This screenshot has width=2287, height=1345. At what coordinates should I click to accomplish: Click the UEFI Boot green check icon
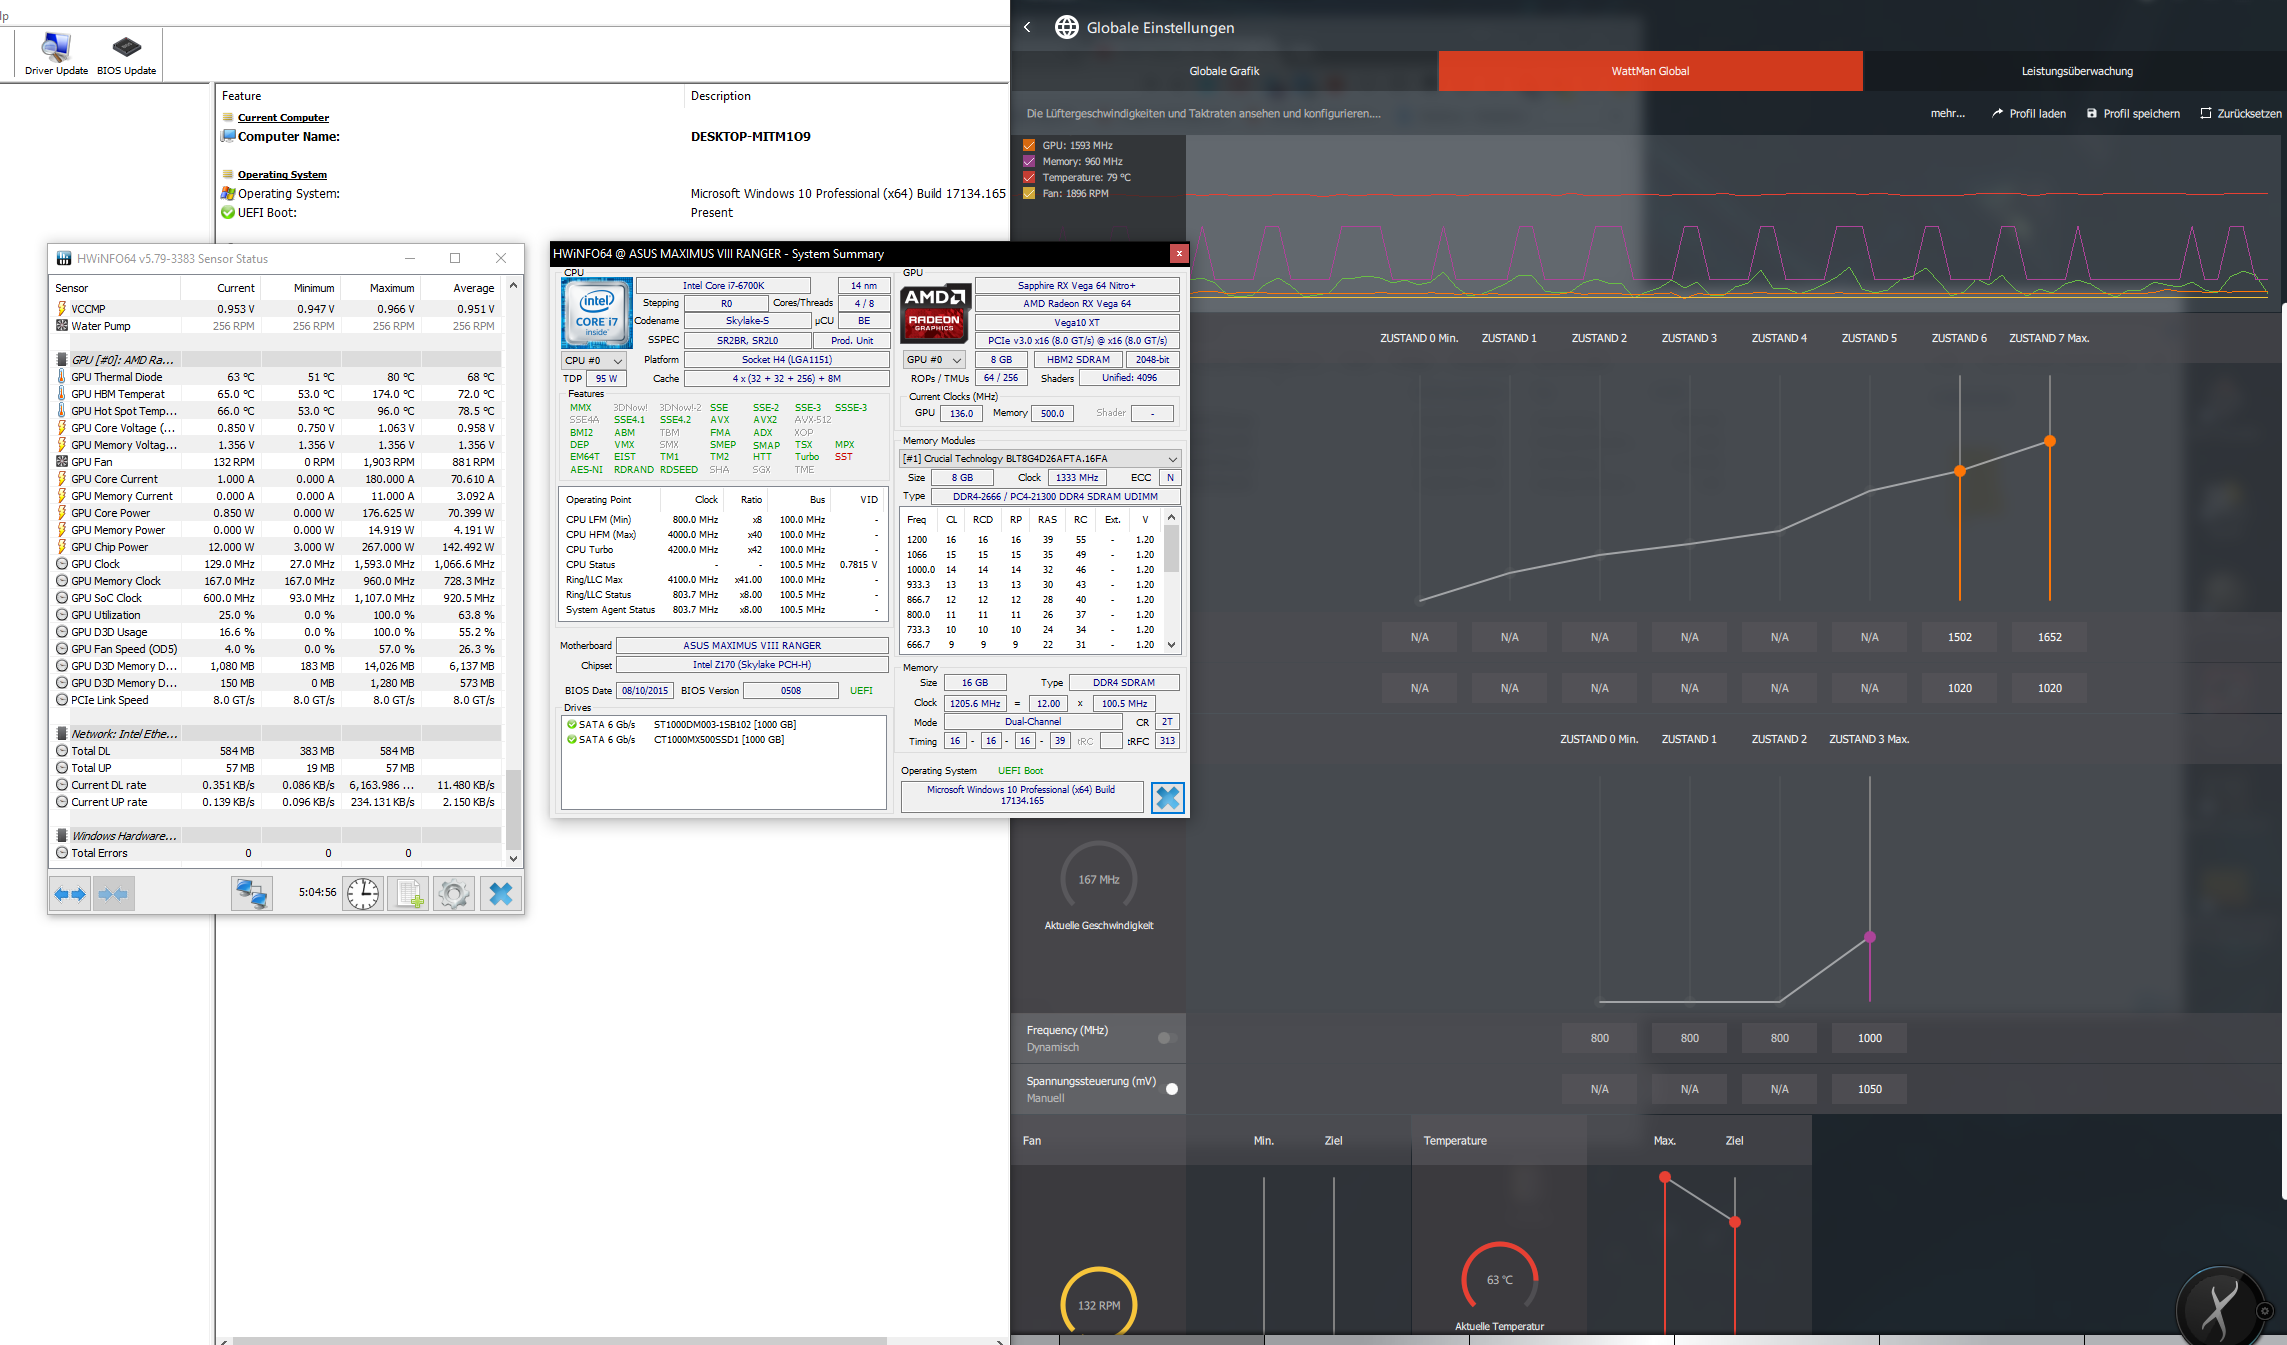(228, 212)
